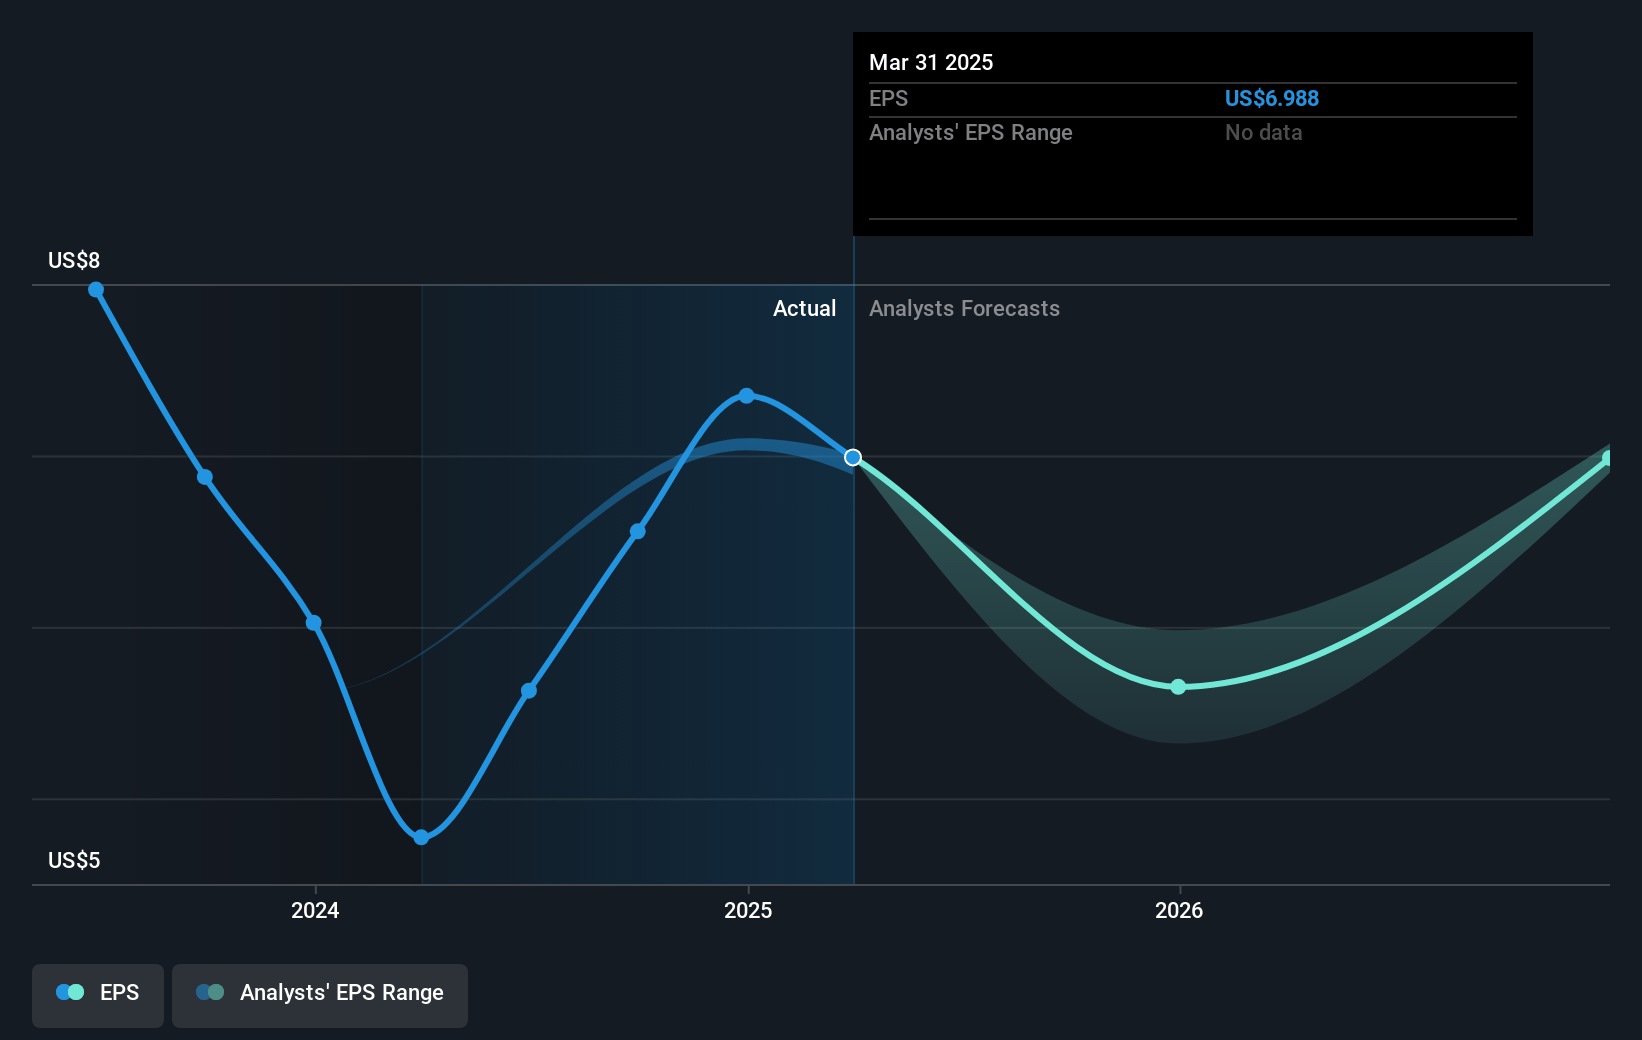
Task: Click the US$8 y-axis label
Action: [x=74, y=260]
